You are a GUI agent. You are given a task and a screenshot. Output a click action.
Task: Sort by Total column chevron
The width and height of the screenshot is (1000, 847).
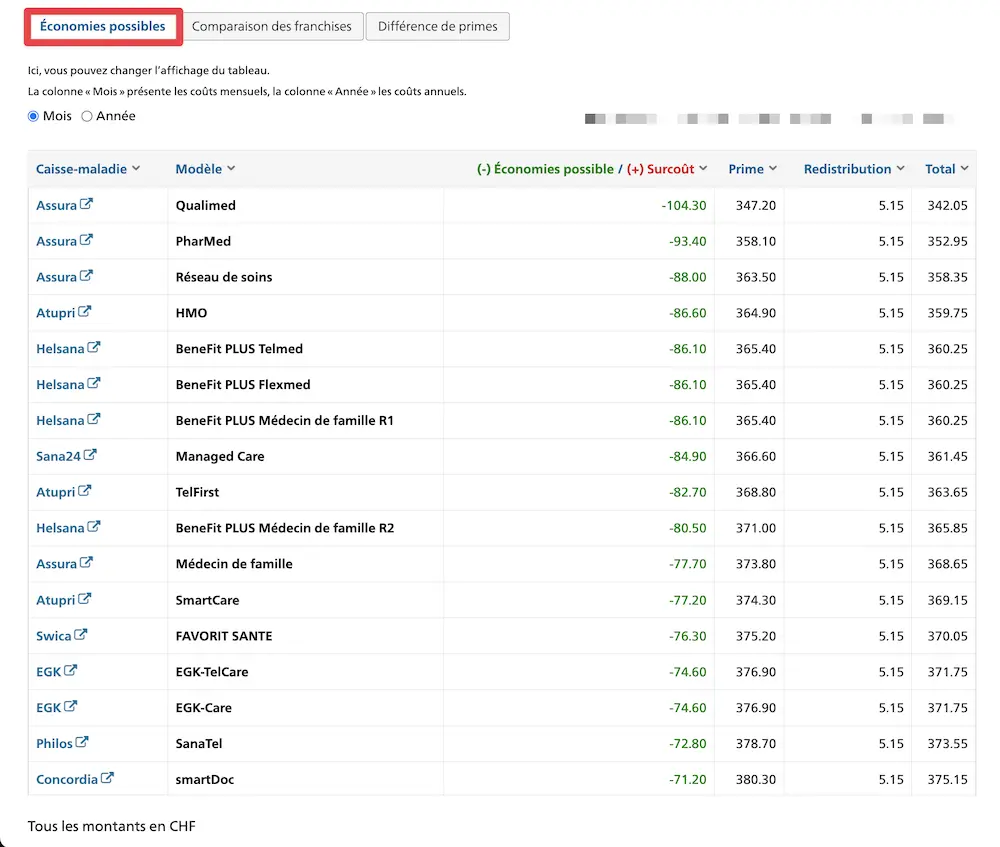coord(964,168)
